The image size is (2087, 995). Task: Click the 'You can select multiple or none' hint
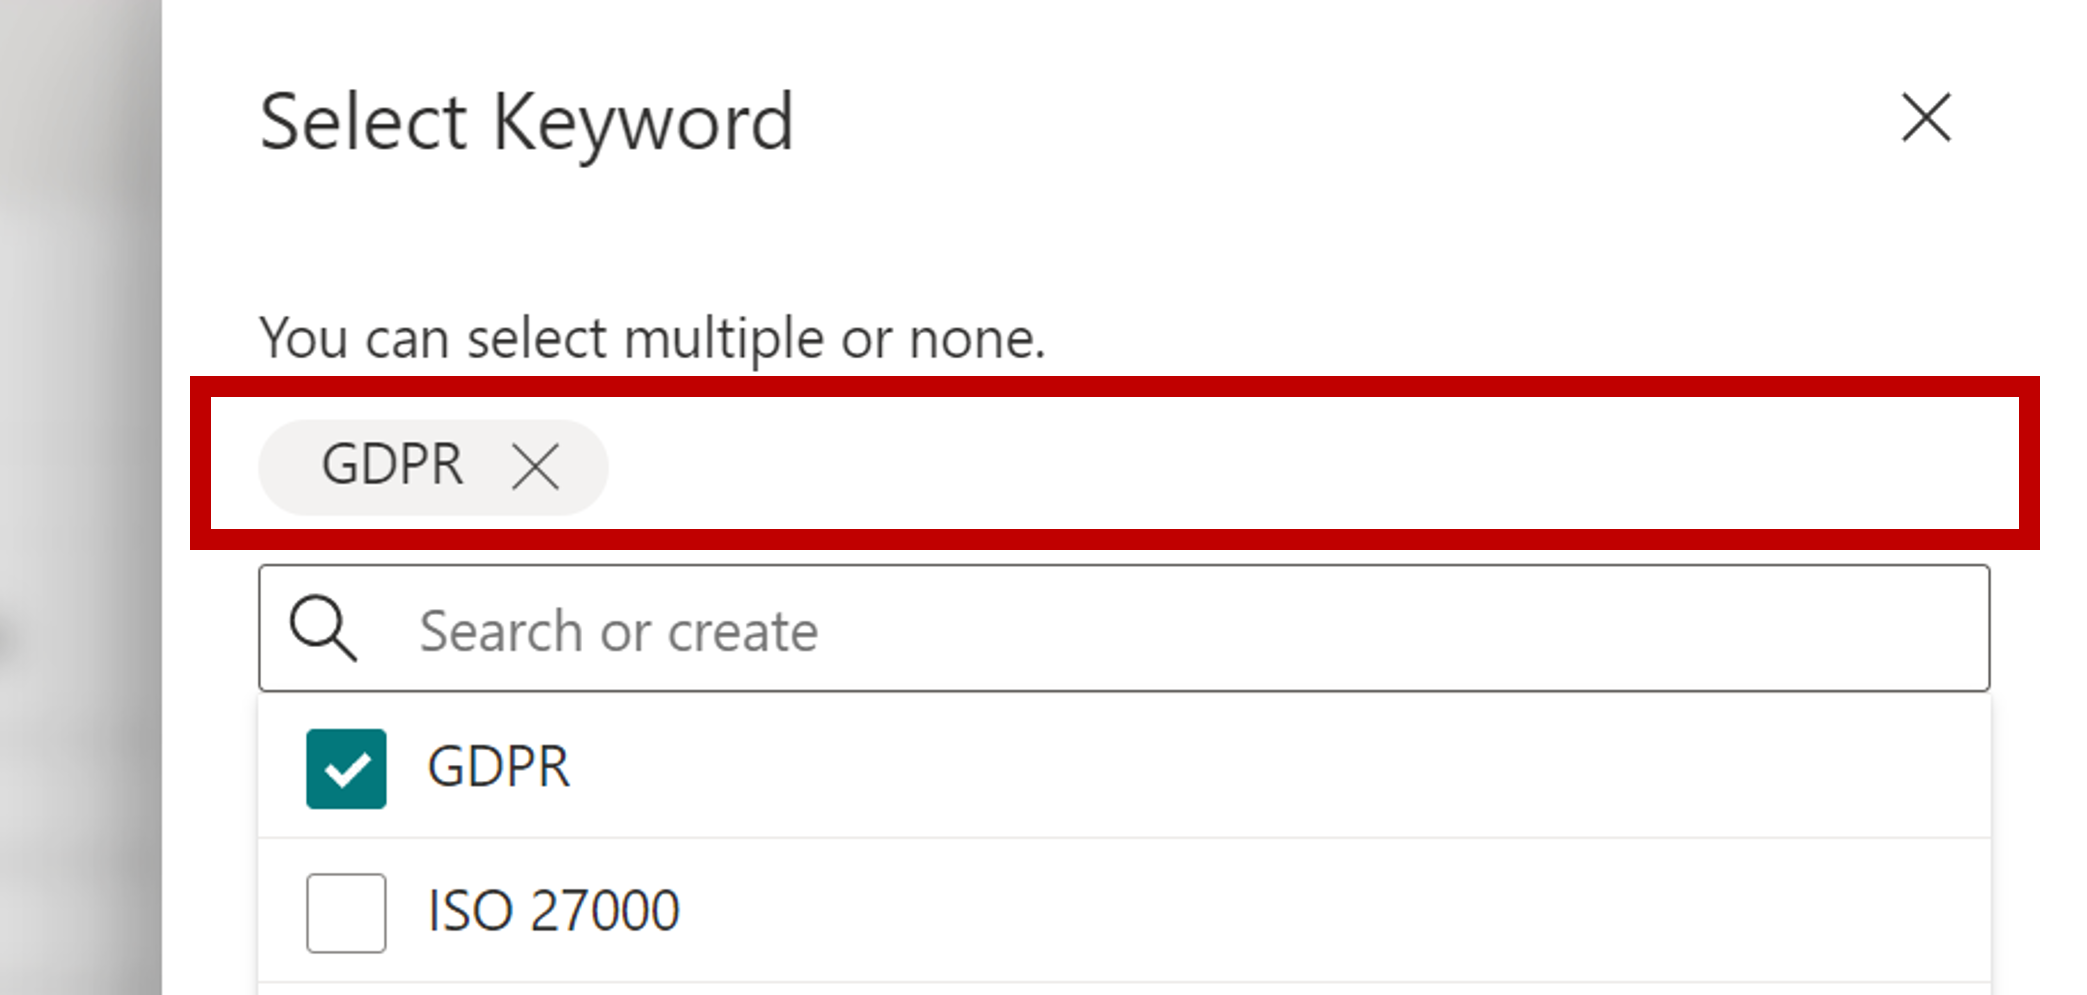tap(652, 338)
